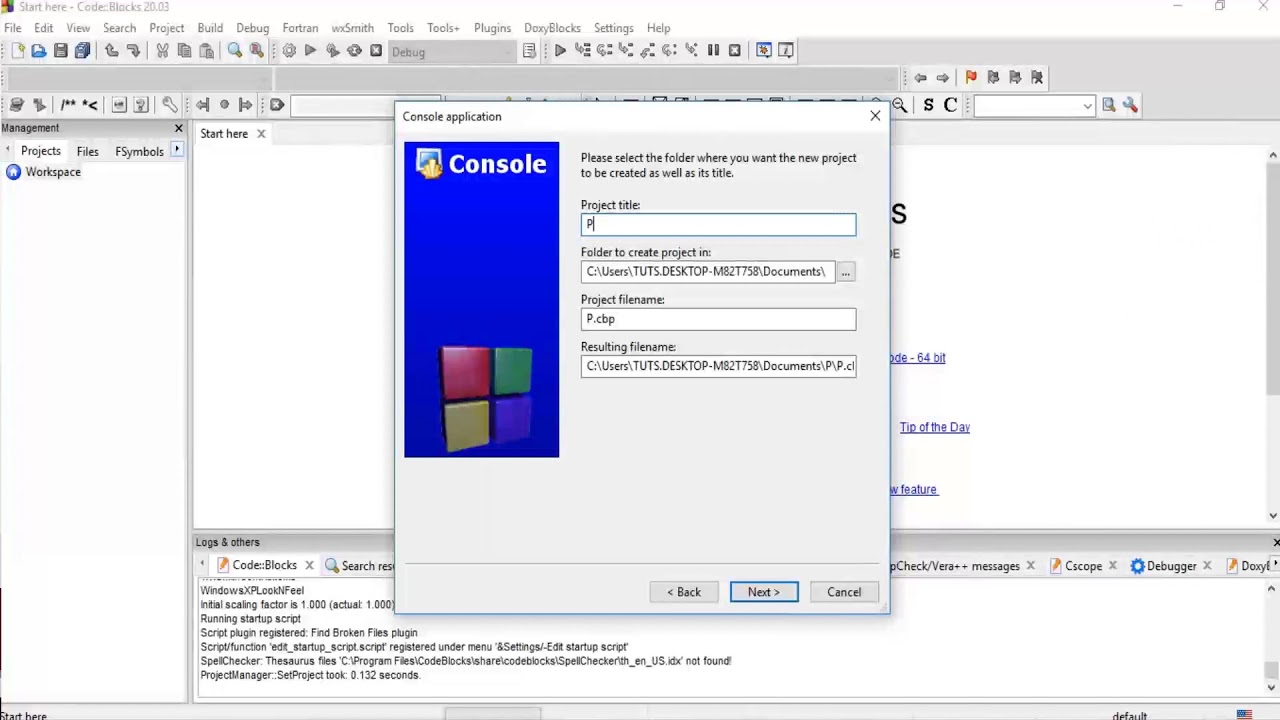Click the Build gear icon
The height and width of the screenshot is (720, 1280).
289,51
